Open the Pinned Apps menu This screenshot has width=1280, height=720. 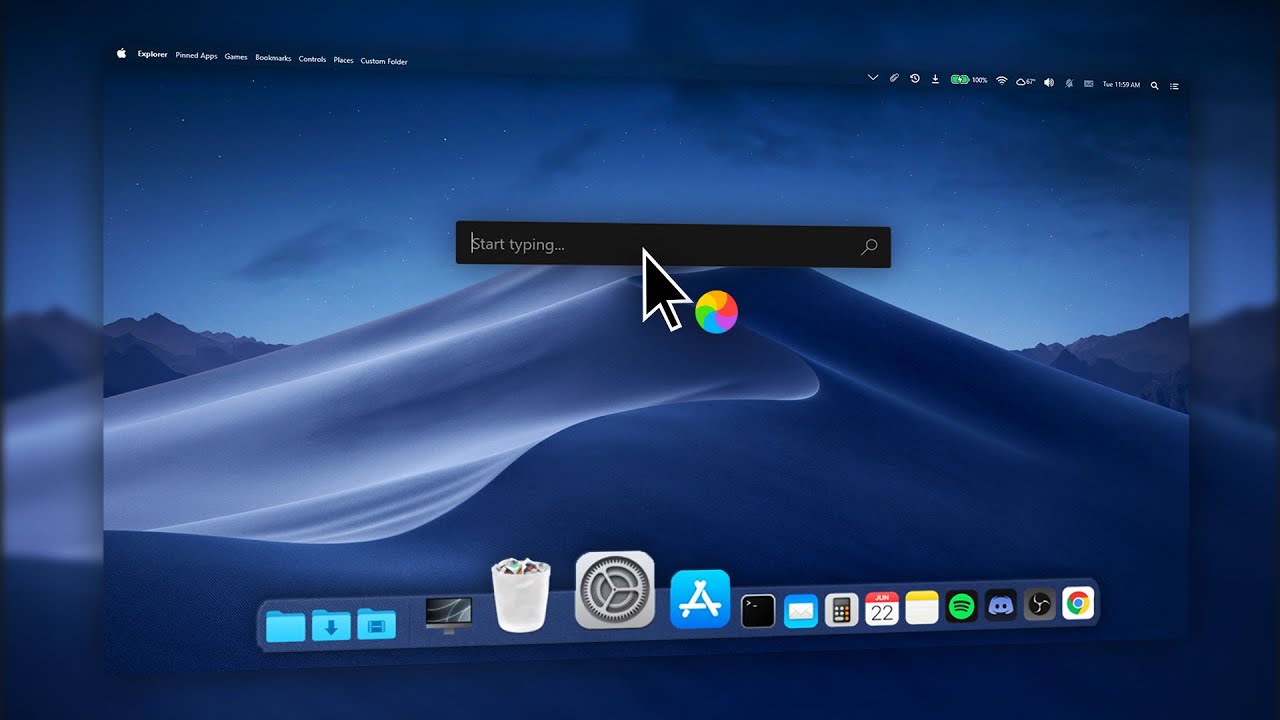(x=196, y=56)
